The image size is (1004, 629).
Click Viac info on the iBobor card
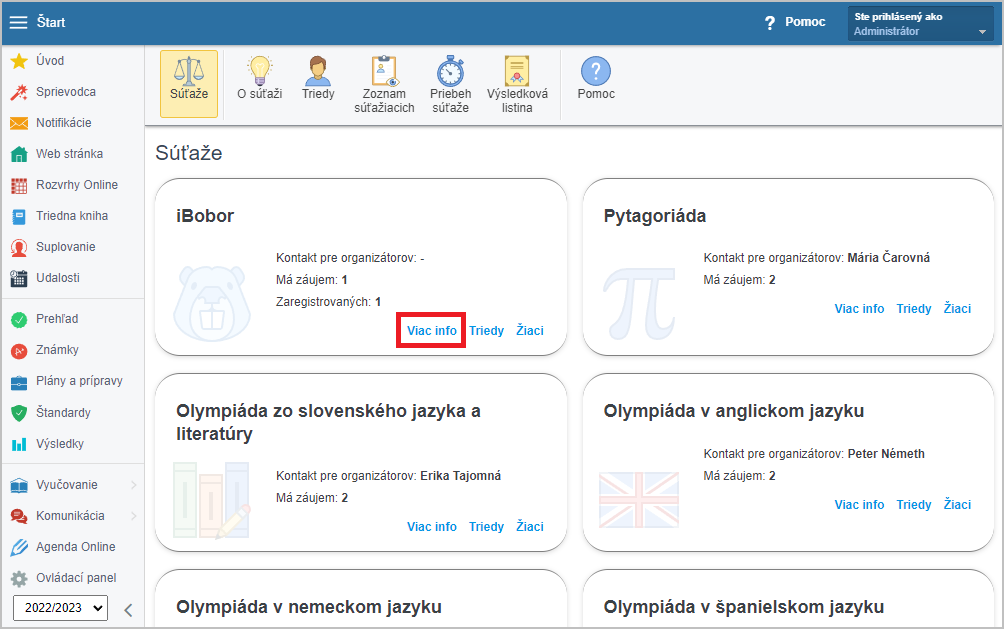coord(432,331)
